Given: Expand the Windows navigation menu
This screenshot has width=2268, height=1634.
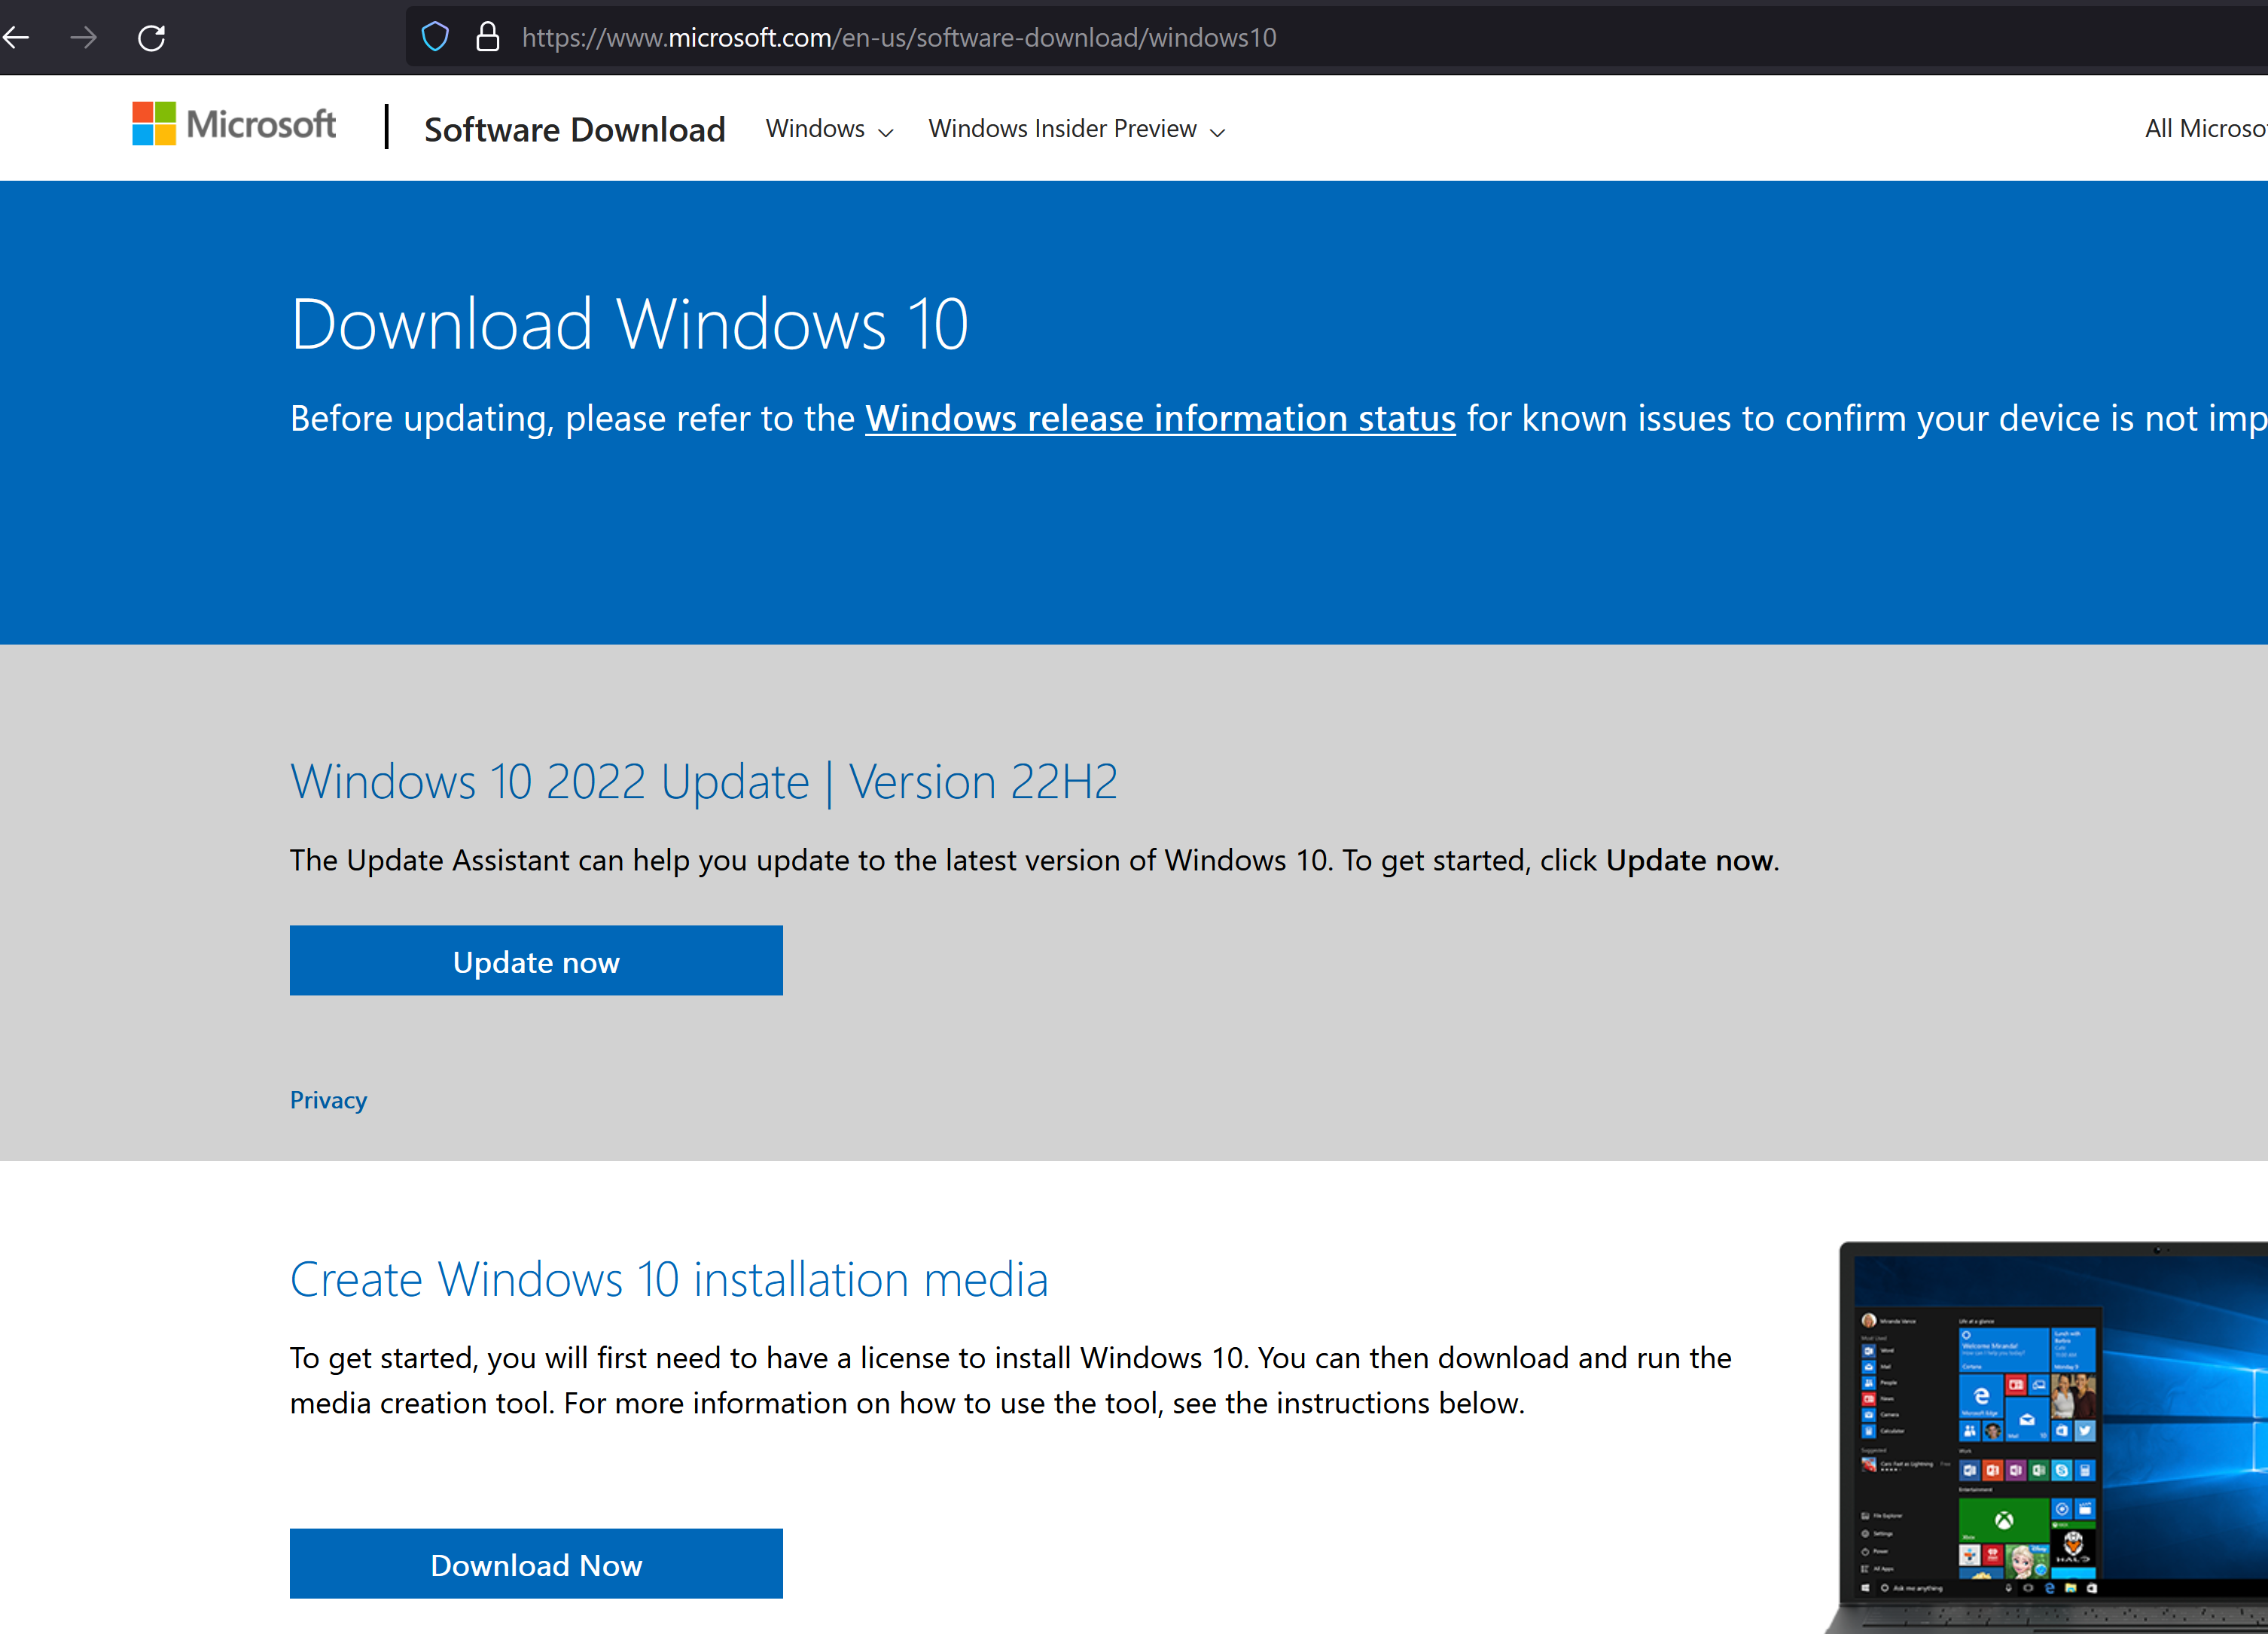Looking at the screenshot, I should (829, 129).
